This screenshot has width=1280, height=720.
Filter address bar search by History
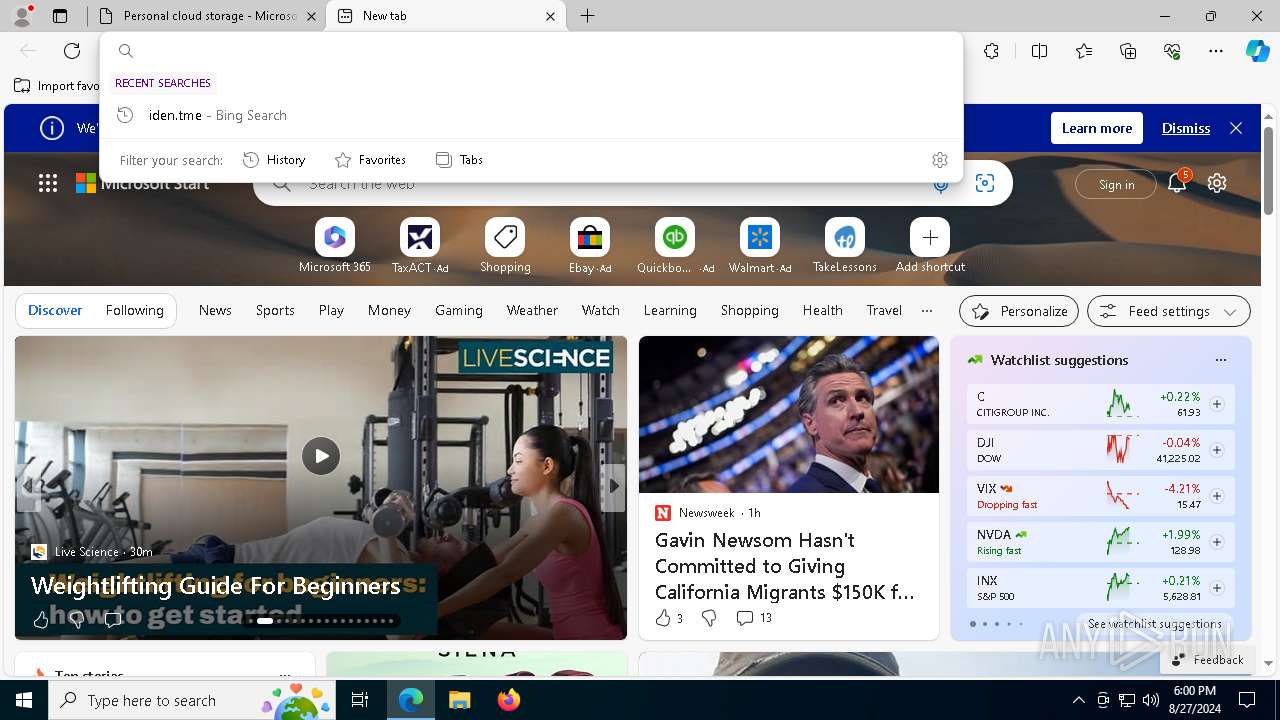tap(274, 160)
